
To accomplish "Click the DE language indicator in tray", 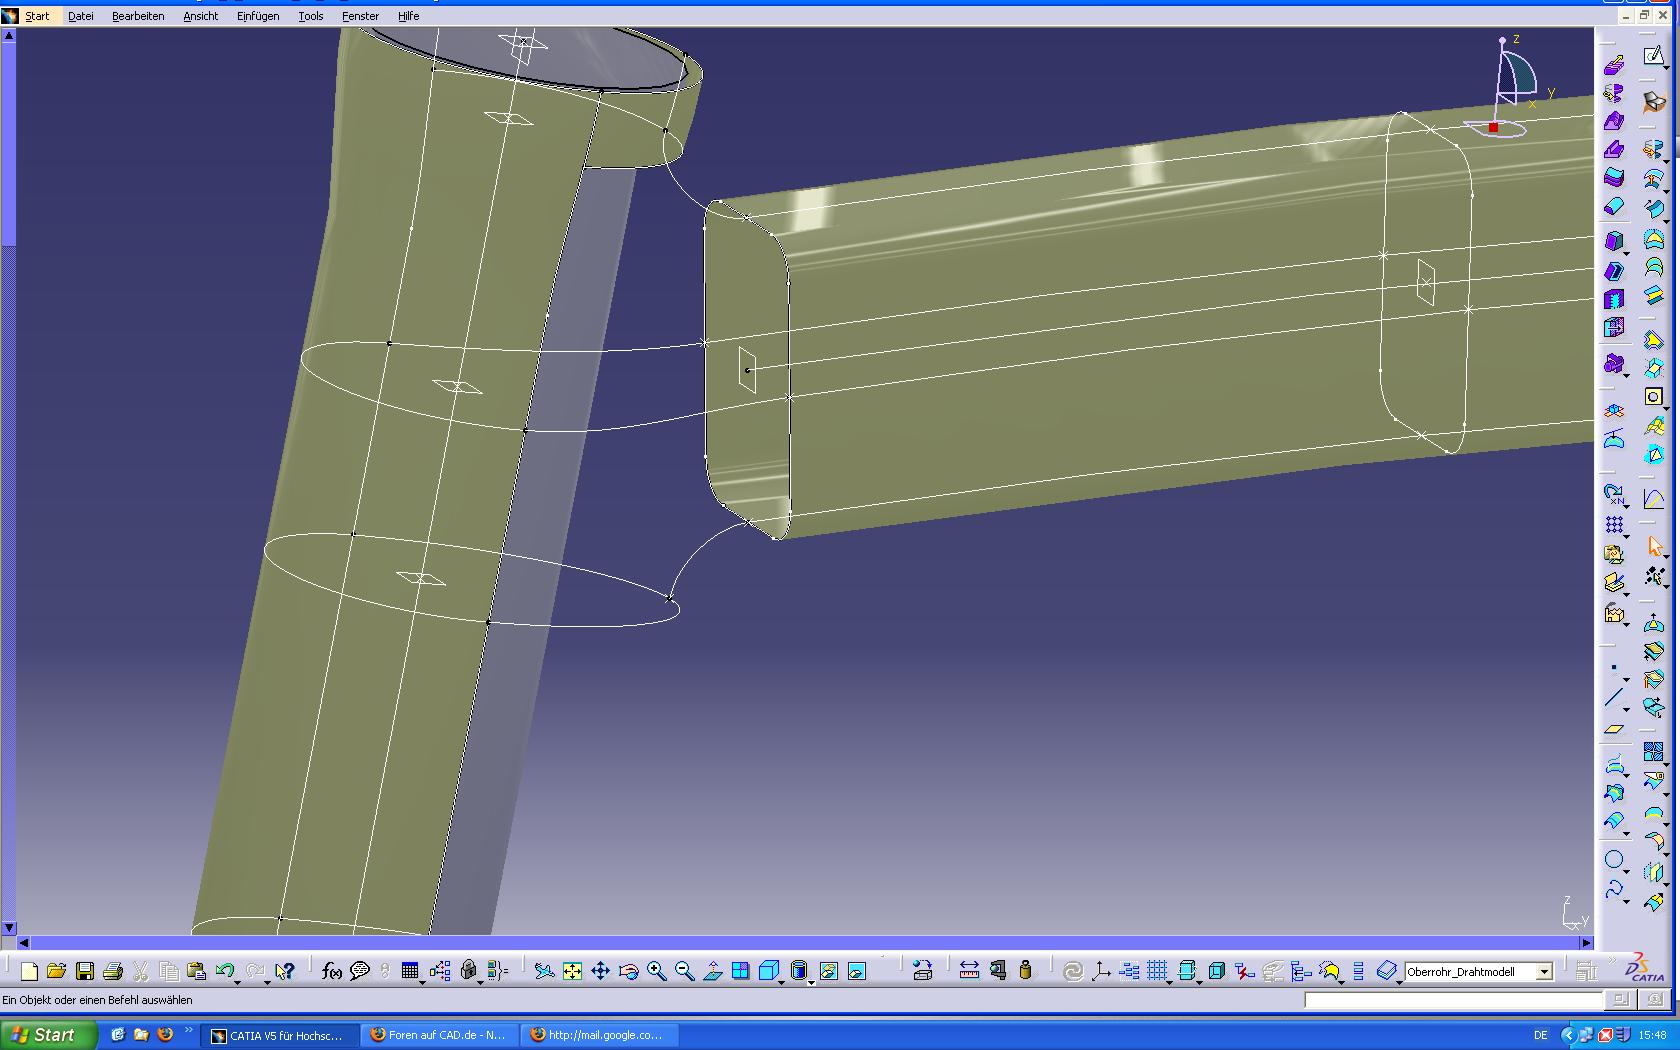I will (1540, 1035).
